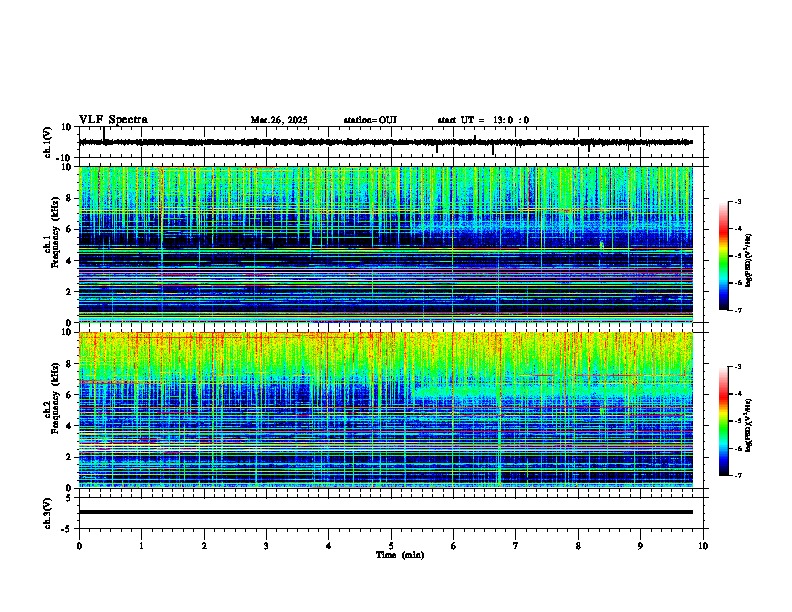Click the "station=OUJ" label

point(370,120)
